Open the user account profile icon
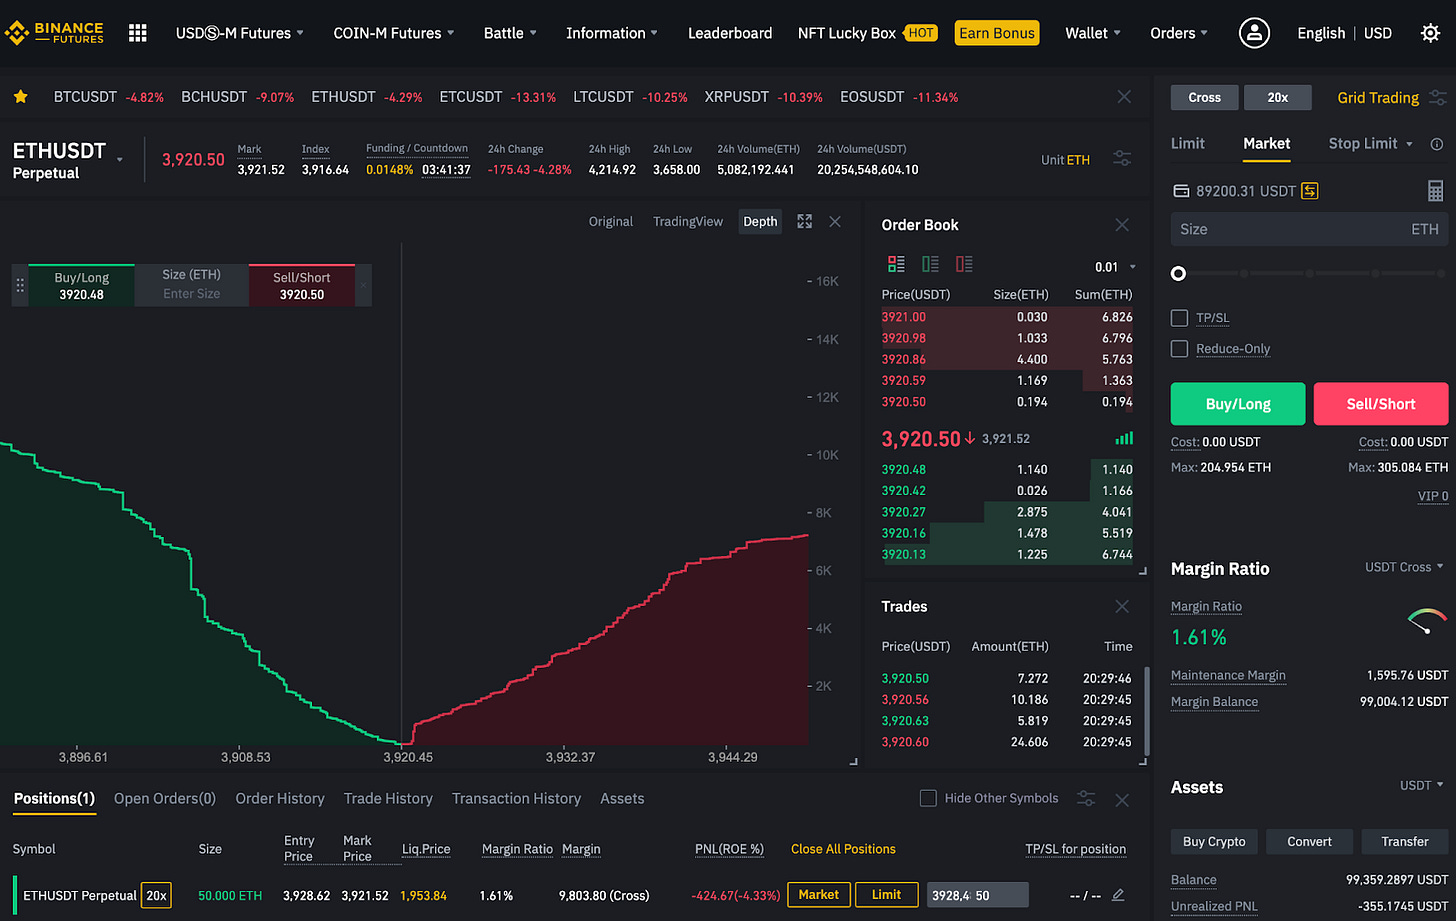This screenshot has height=921, width=1456. [x=1254, y=33]
